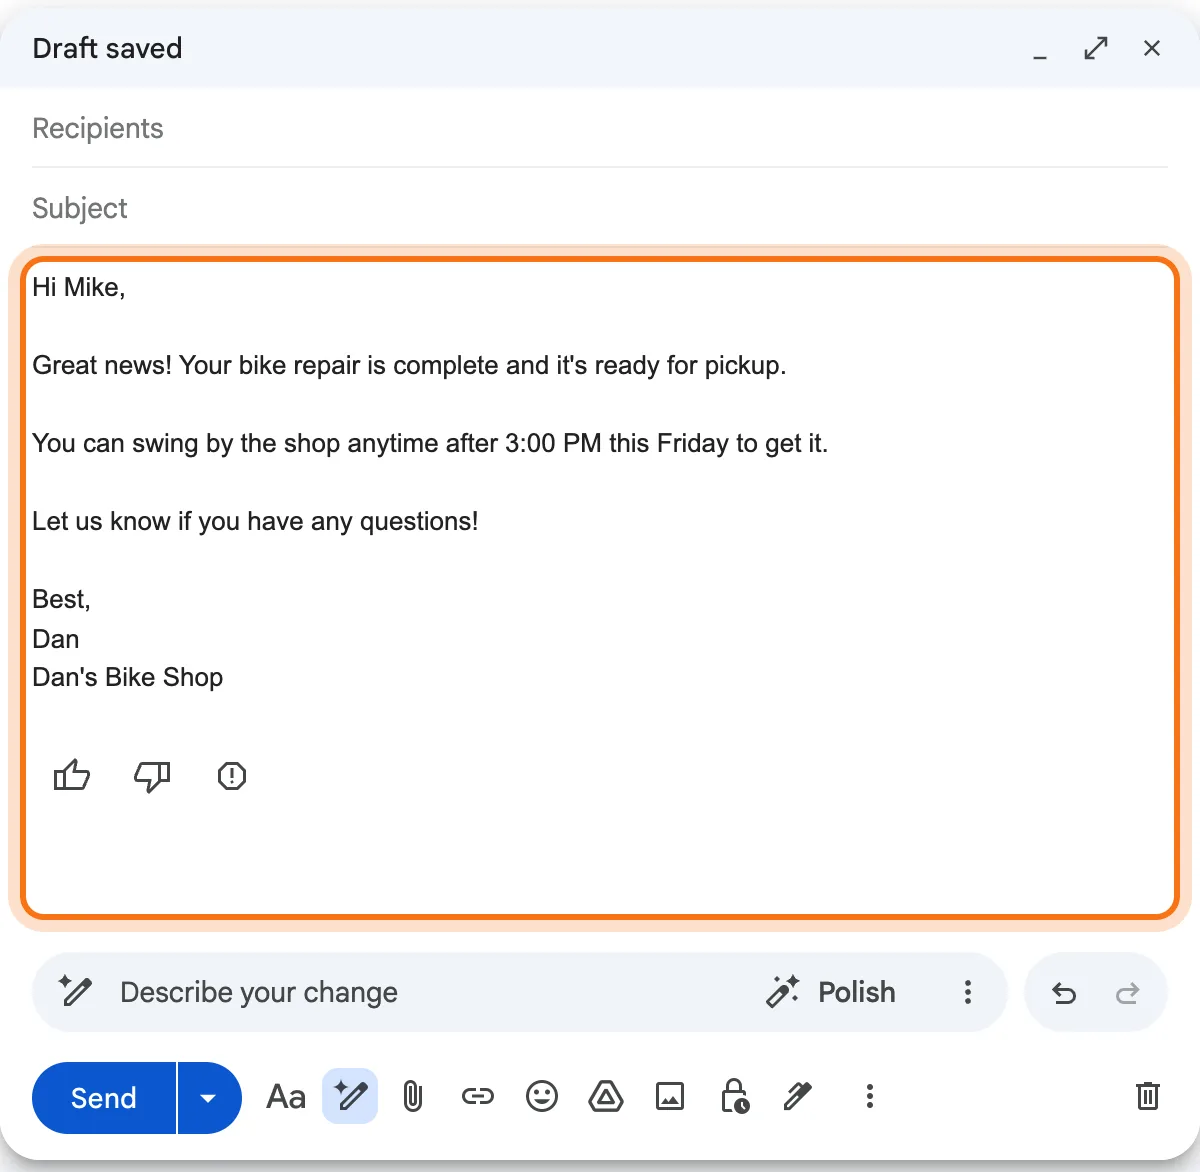This screenshot has height=1172, width=1200.
Task: Expand compose window to full screen
Action: [x=1096, y=48]
